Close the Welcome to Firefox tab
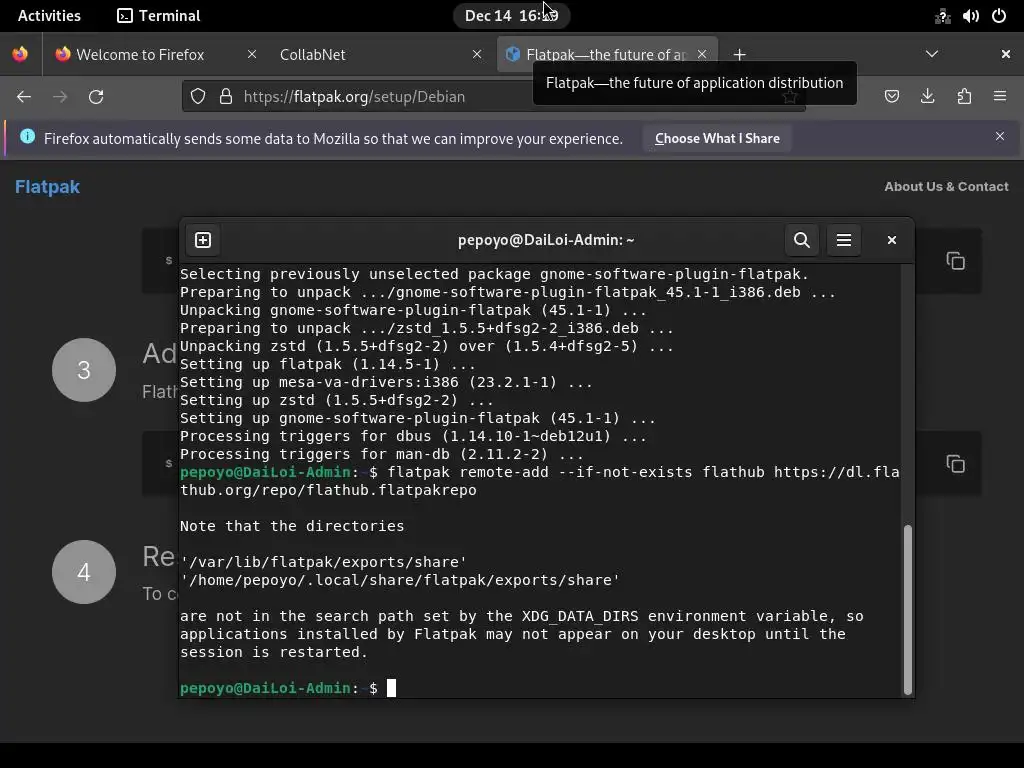The image size is (1024, 768). 251,54
